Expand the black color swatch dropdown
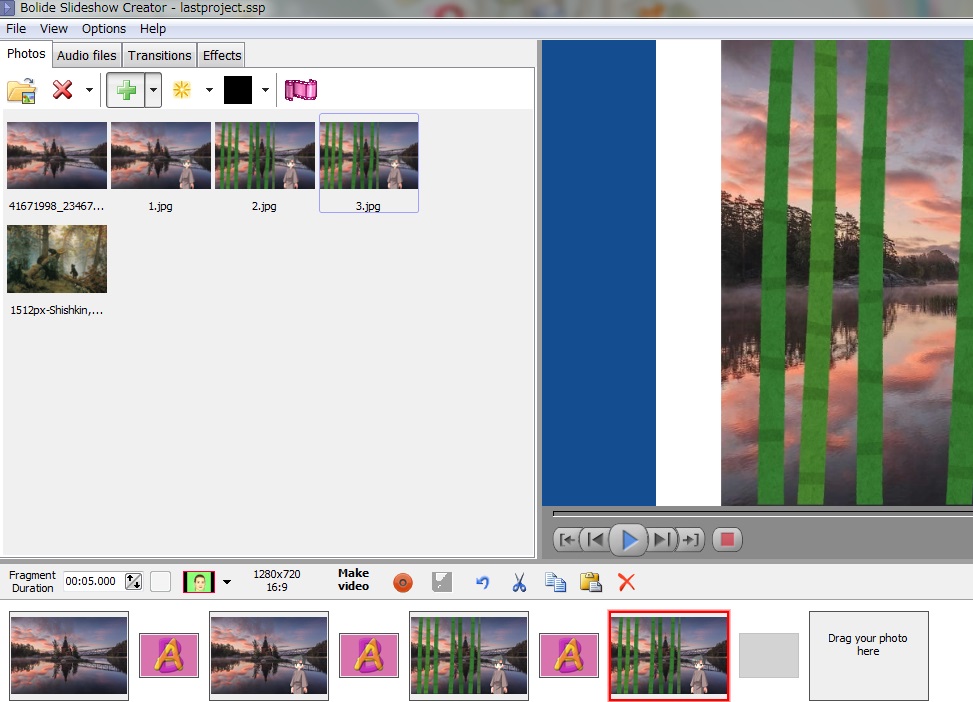 tap(265, 91)
